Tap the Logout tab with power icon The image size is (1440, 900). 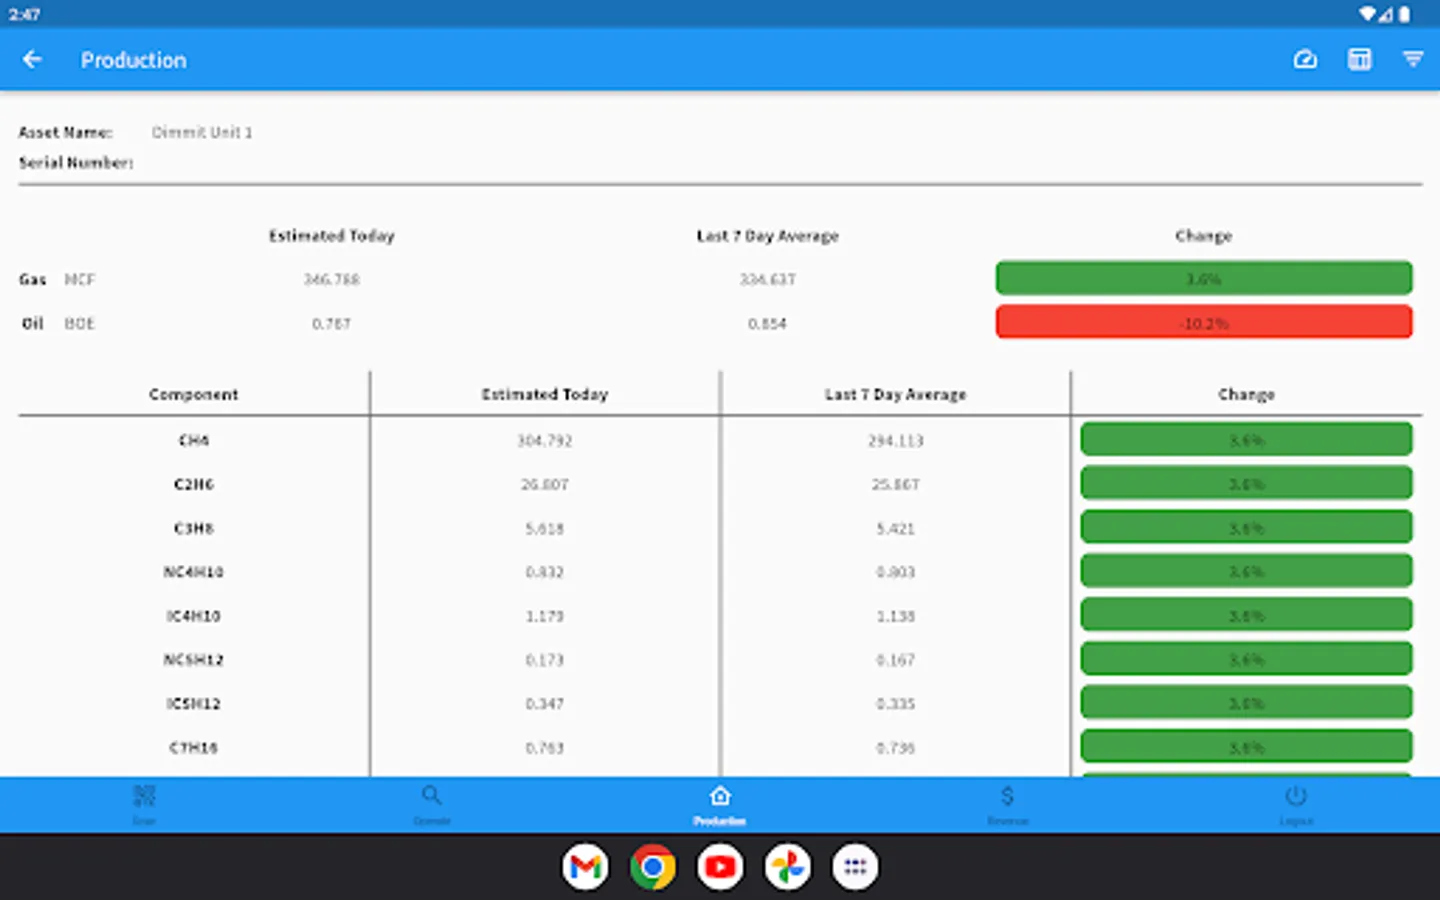tap(1296, 804)
